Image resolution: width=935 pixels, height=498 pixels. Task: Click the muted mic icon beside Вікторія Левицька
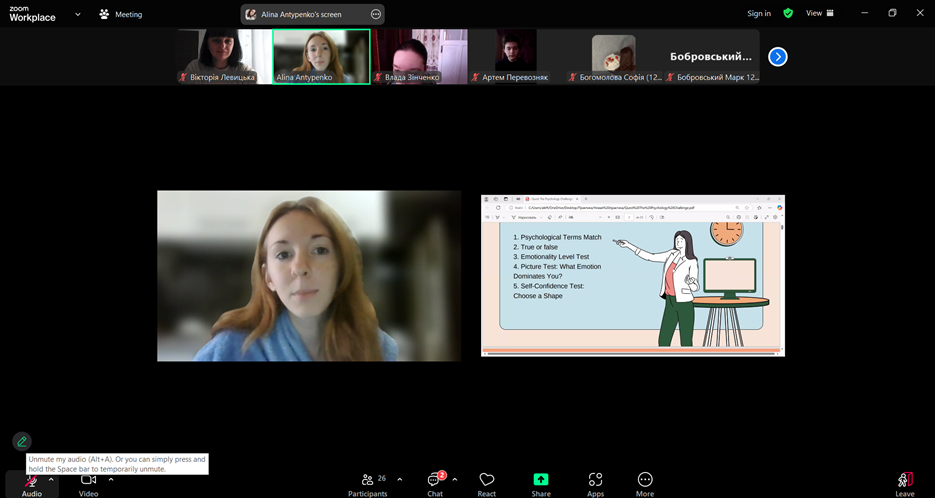[x=183, y=77]
